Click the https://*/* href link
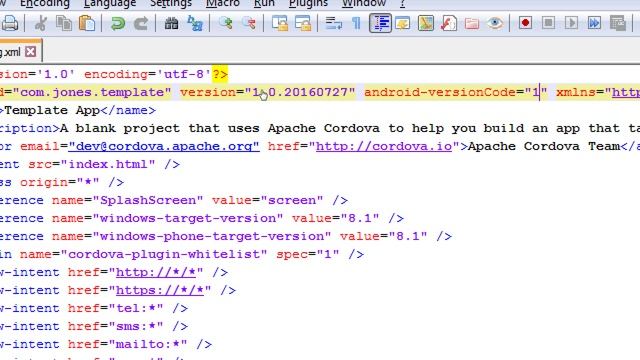The image size is (640, 360). [x=160, y=290]
